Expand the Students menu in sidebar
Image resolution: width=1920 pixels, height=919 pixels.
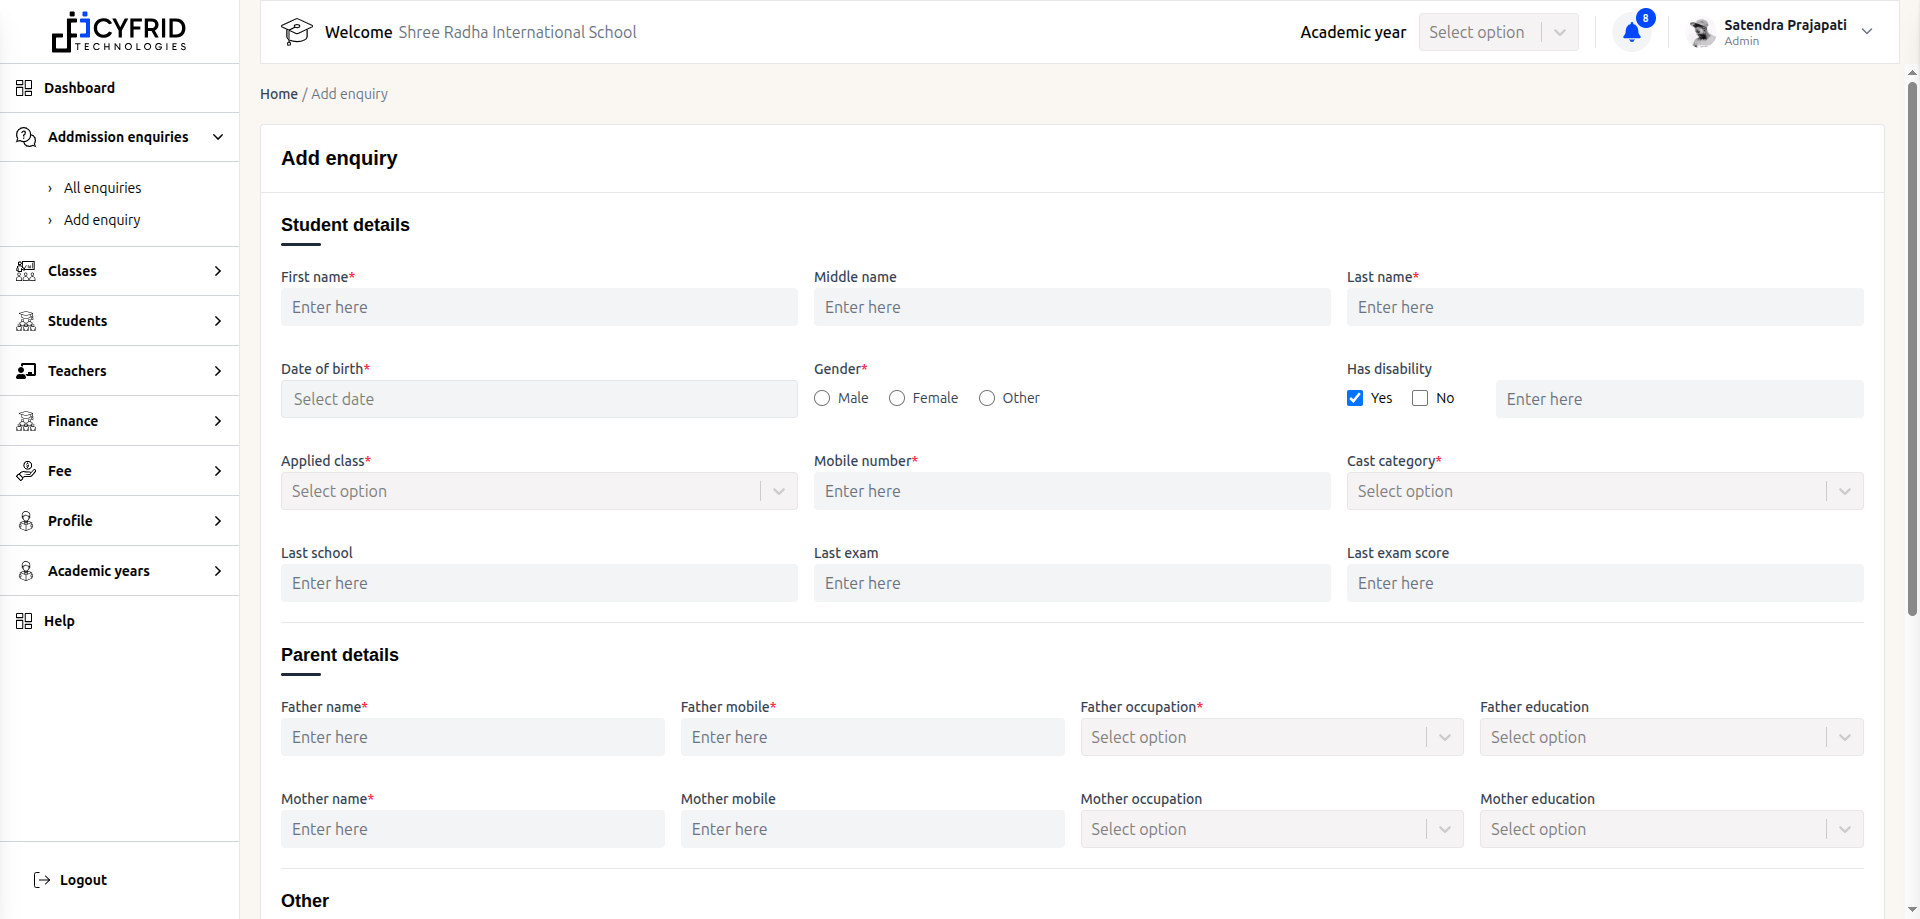(x=119, y=321)
